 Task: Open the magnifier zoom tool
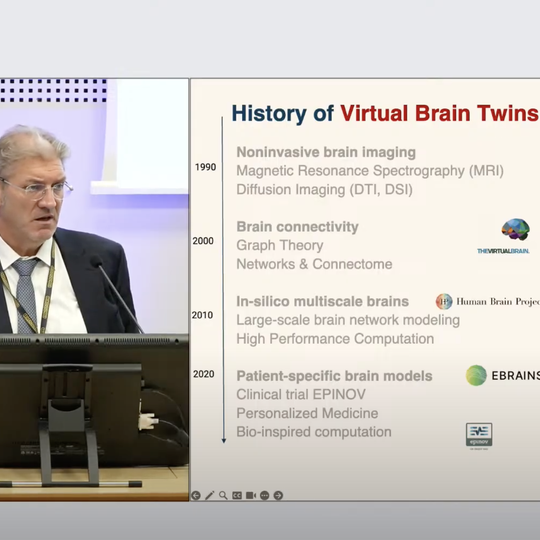[223, 495]
